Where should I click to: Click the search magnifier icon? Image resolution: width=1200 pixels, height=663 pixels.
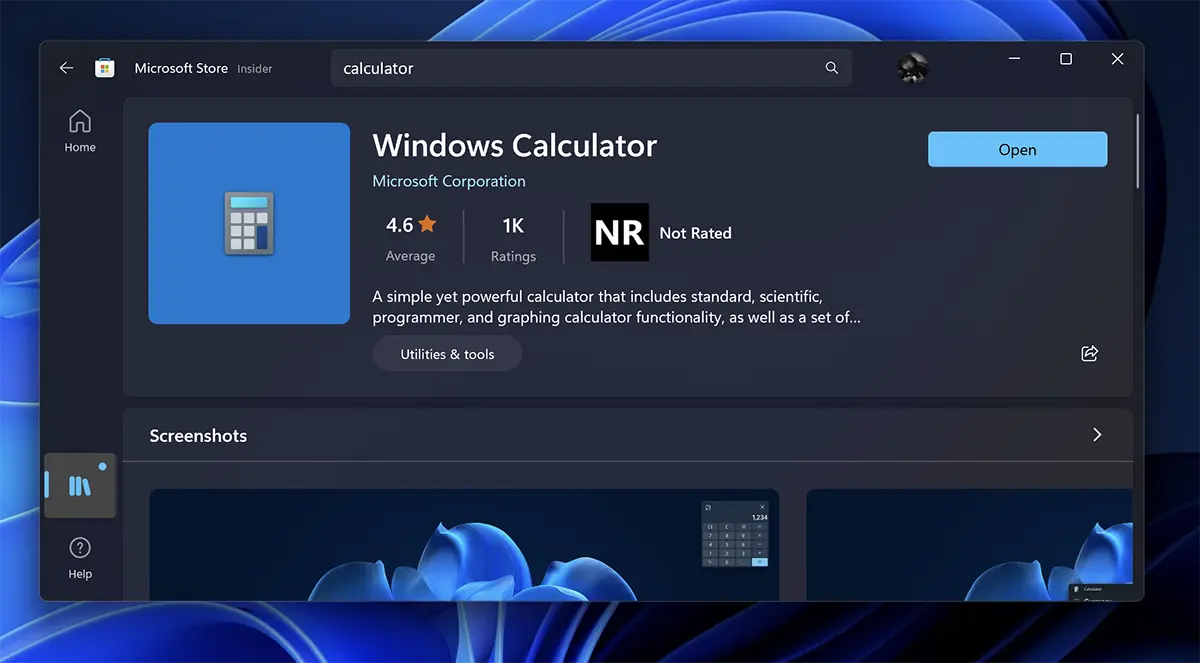832,68
